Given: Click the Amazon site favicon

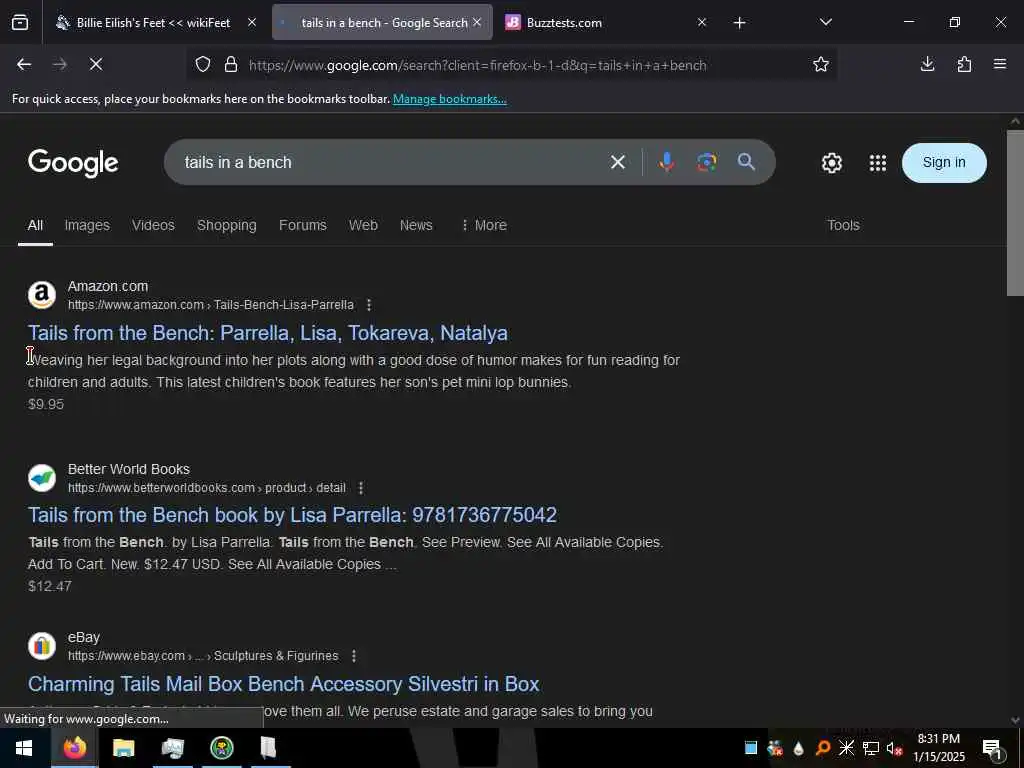Looking at the screenshot, I should pos(42,295).
